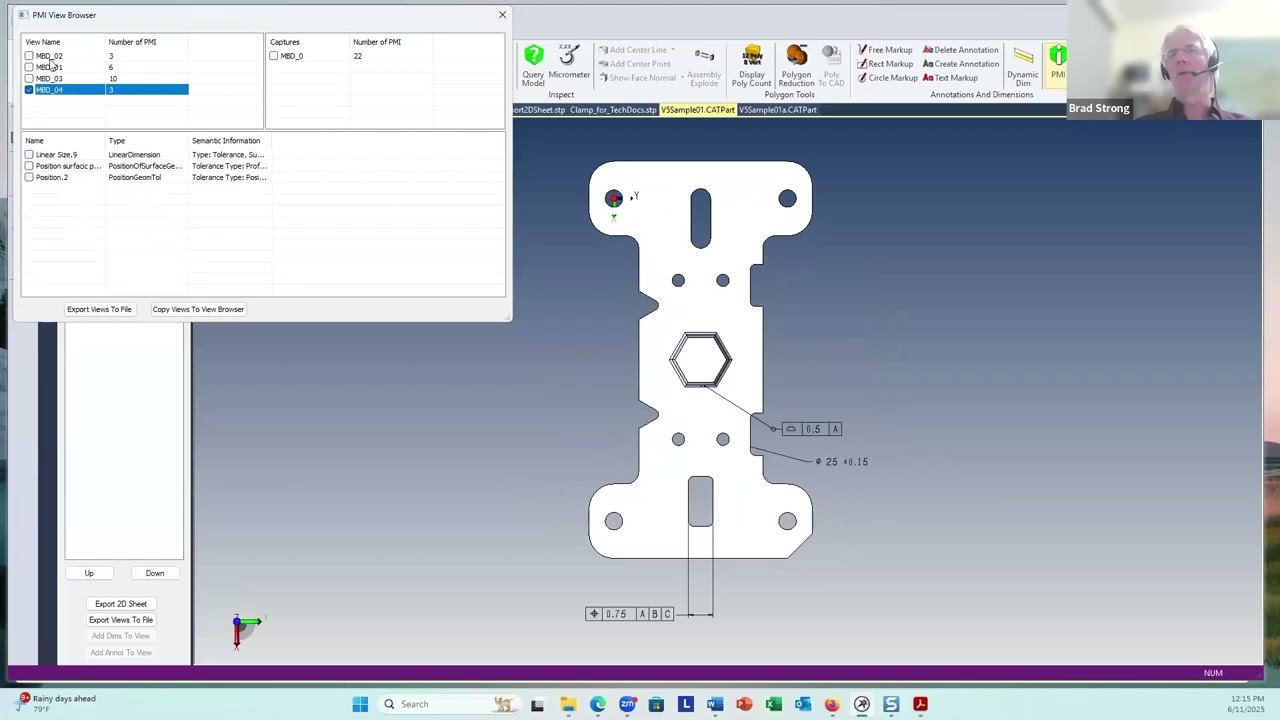Screen dimensions: 1280x720
Task: Switch to the V5Sample01.CATPart tab
Action: click(697, 110)
